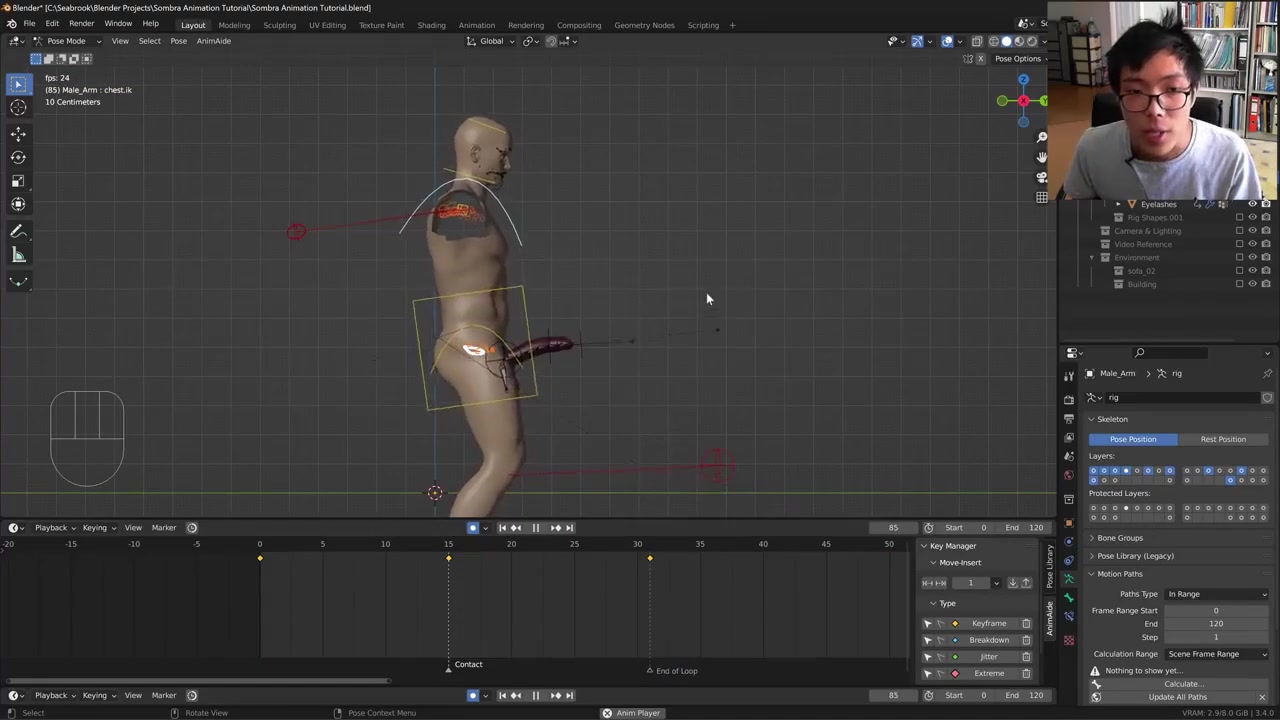The width and height of the screenshot is (1280, 720).
Task: Switch to the Animation workspace tab
Action: [x=476, y=25]
